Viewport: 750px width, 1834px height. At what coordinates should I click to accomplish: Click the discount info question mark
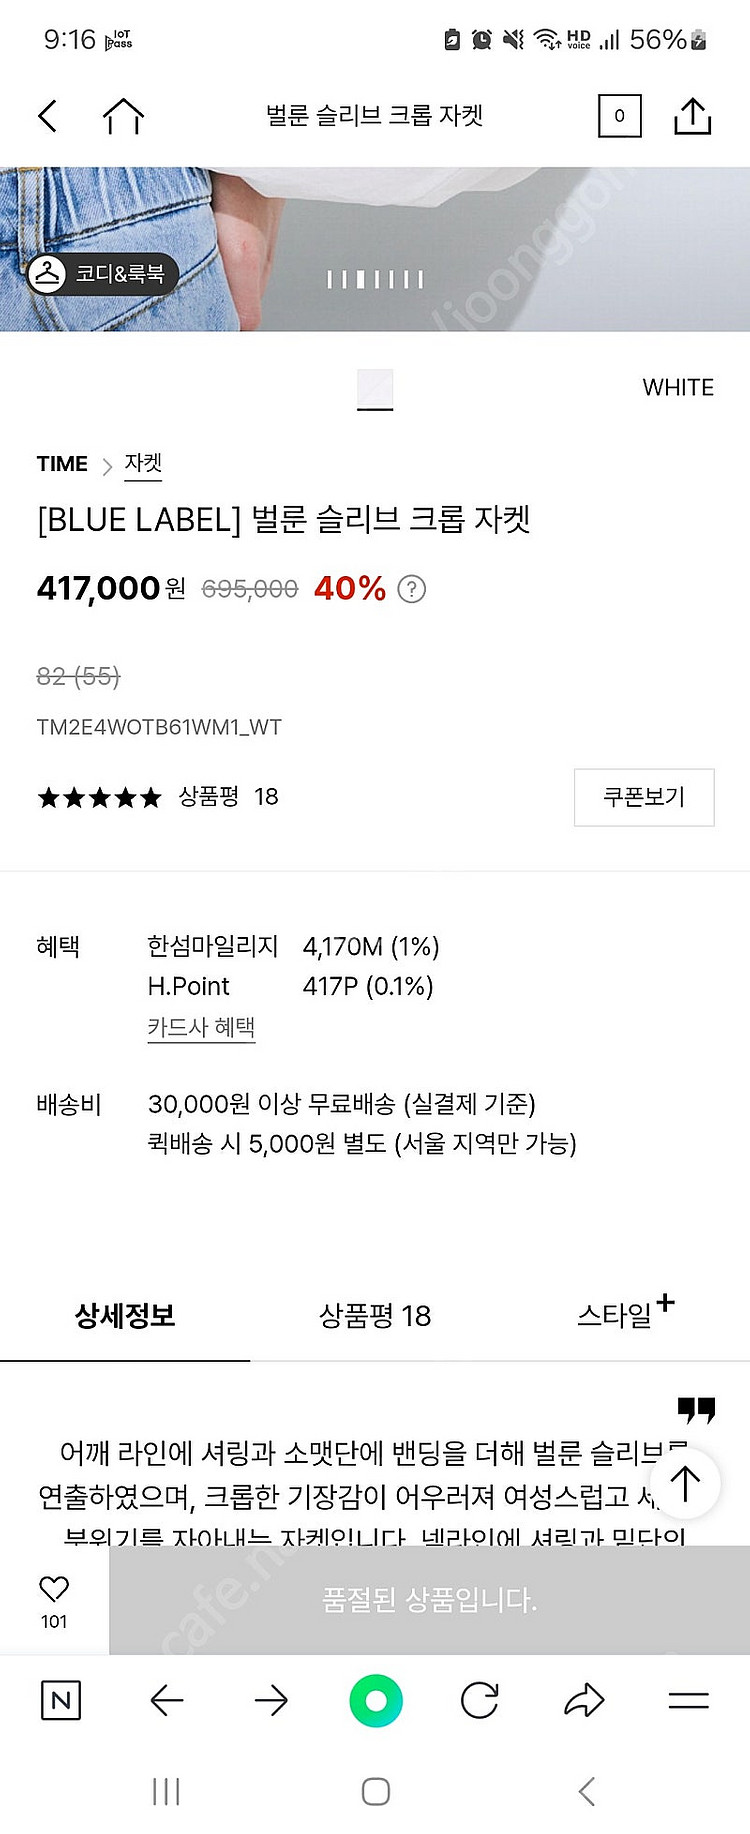(411, 589)
